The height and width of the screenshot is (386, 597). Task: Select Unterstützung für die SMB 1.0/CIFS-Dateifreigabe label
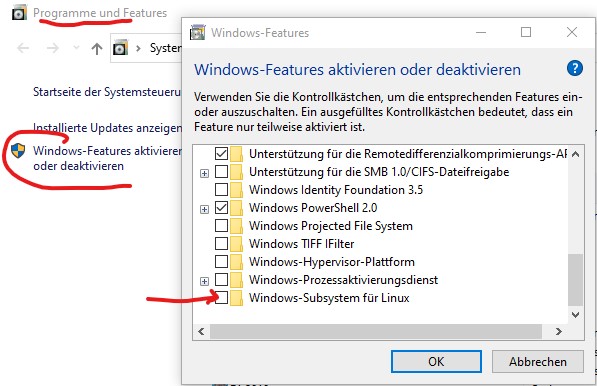click(x=379, y=172)
